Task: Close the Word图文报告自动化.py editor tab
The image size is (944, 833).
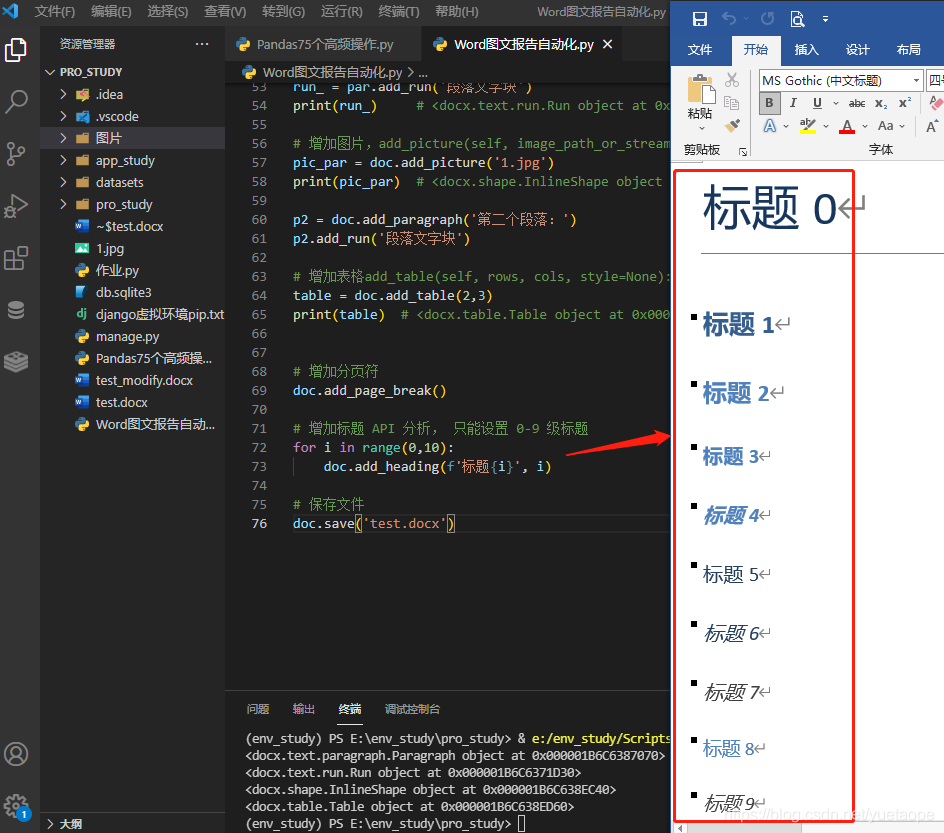Action: click(607, 44)
